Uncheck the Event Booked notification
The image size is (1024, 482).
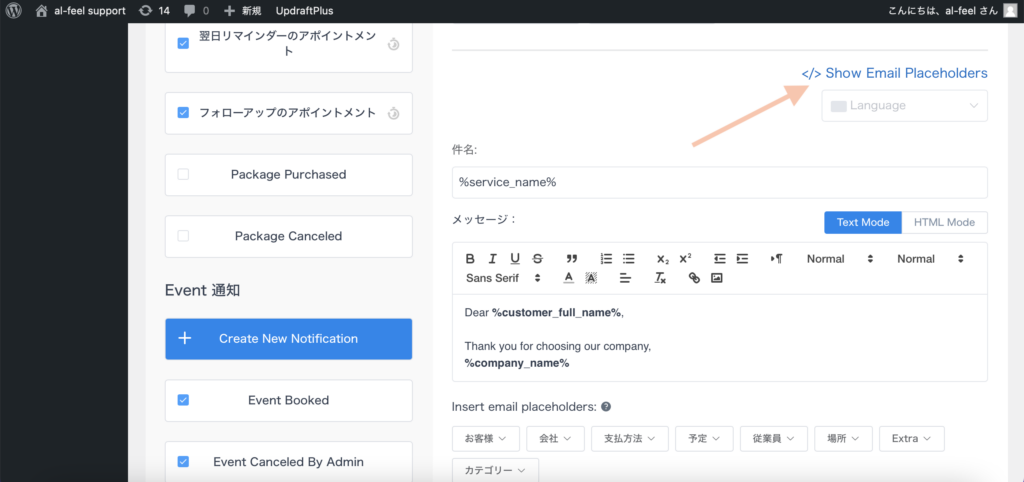pyautogui.click(x=183, y=400)
